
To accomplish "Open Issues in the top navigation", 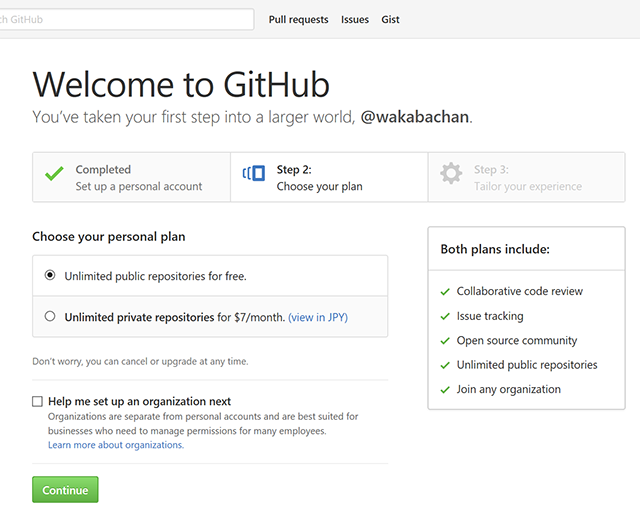I will click(355, 20).
